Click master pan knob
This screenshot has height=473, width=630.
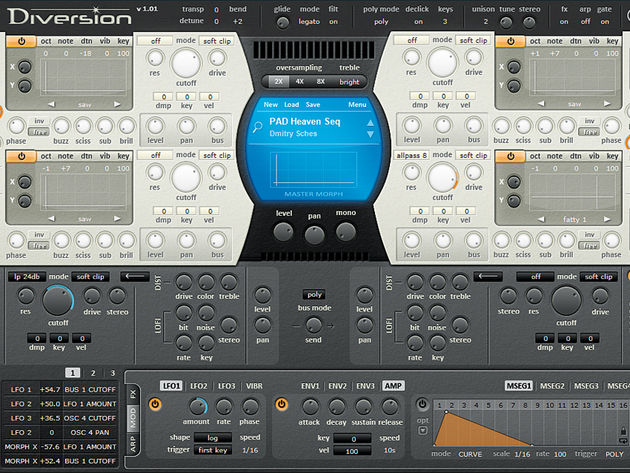pos(314,235)
